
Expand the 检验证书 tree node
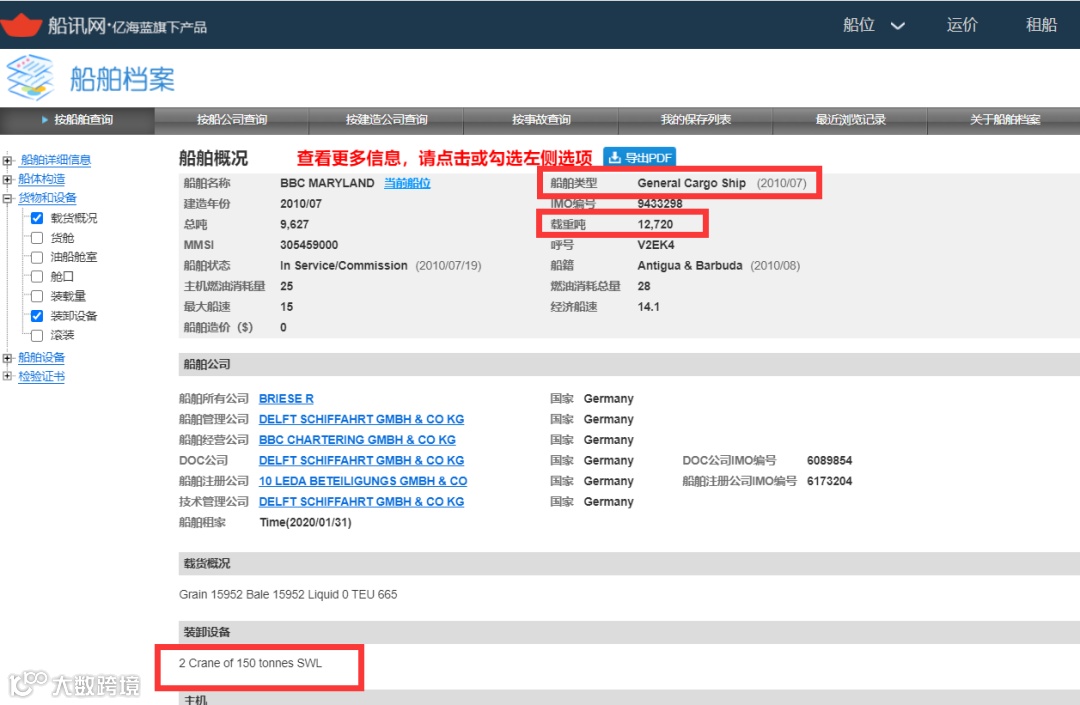8,376
